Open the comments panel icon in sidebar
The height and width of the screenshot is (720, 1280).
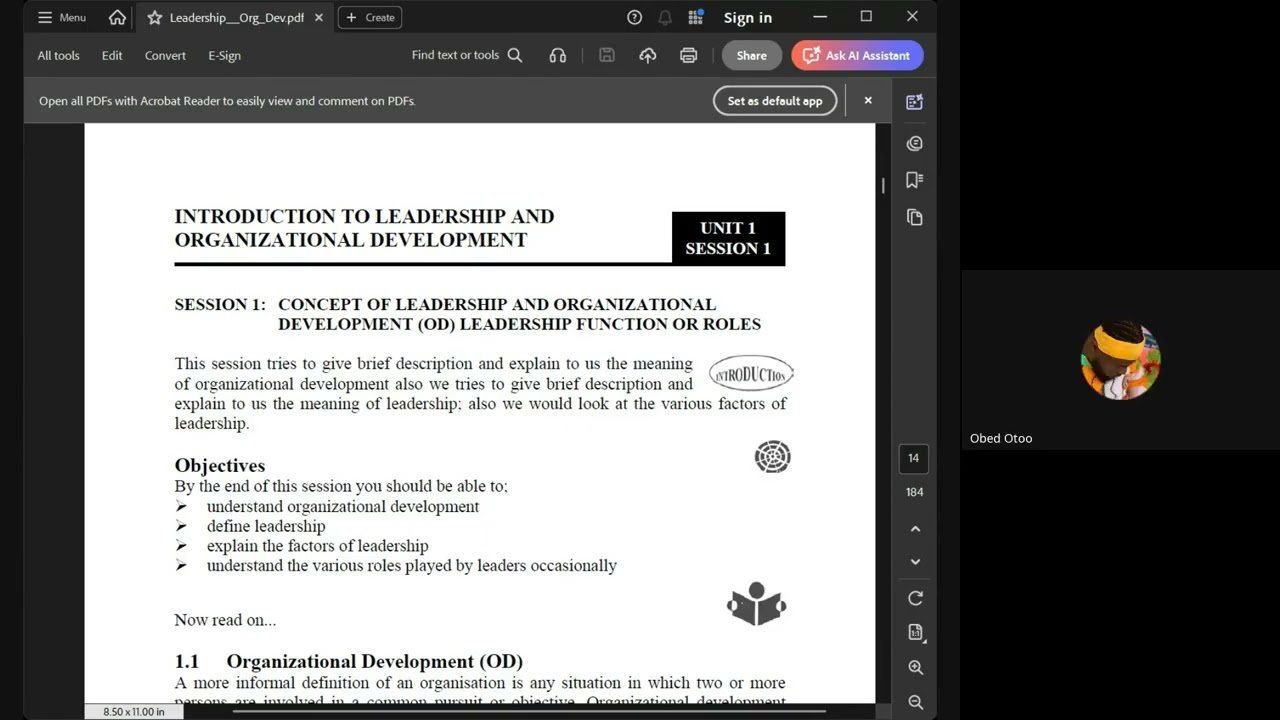tap(914, 143)
